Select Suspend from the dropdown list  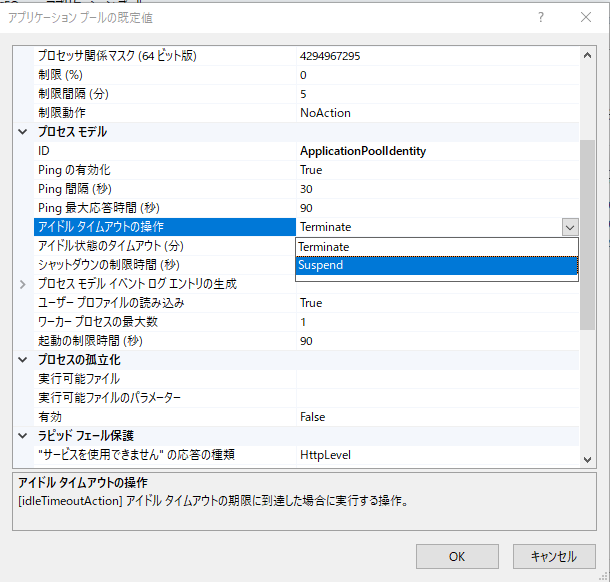pyautogui.click(x=436, y=265)
